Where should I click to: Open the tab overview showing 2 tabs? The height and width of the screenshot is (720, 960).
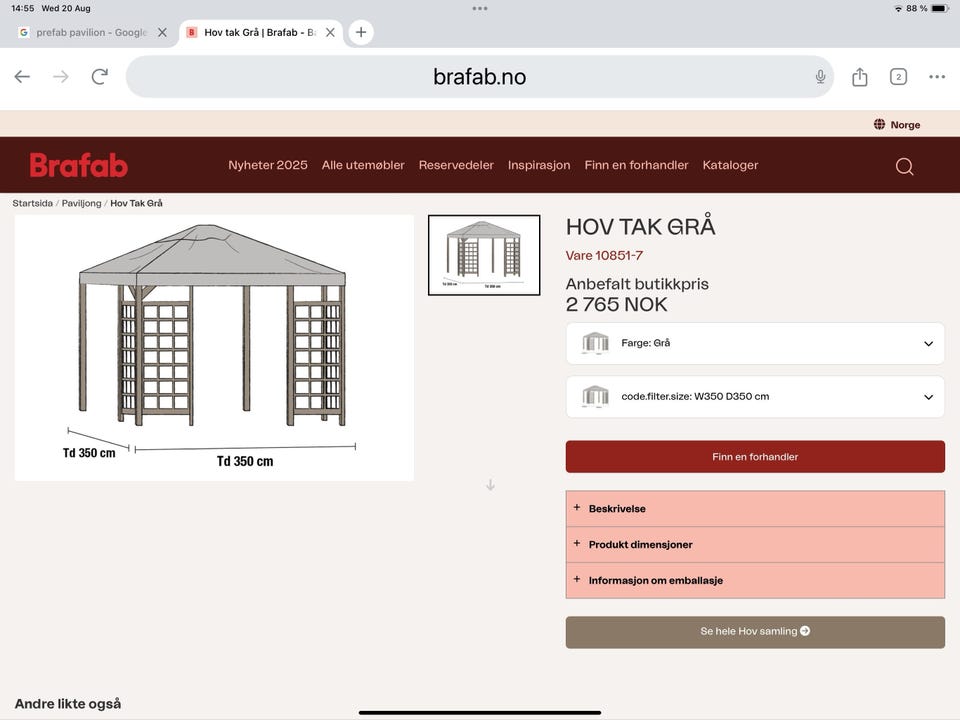(x=898, y=76)
